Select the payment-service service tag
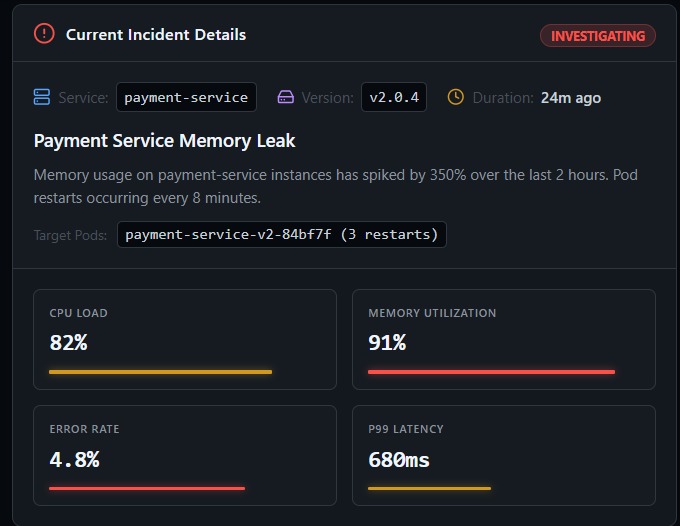The height and width of the screenshot is (526, 680). [186, 97]
